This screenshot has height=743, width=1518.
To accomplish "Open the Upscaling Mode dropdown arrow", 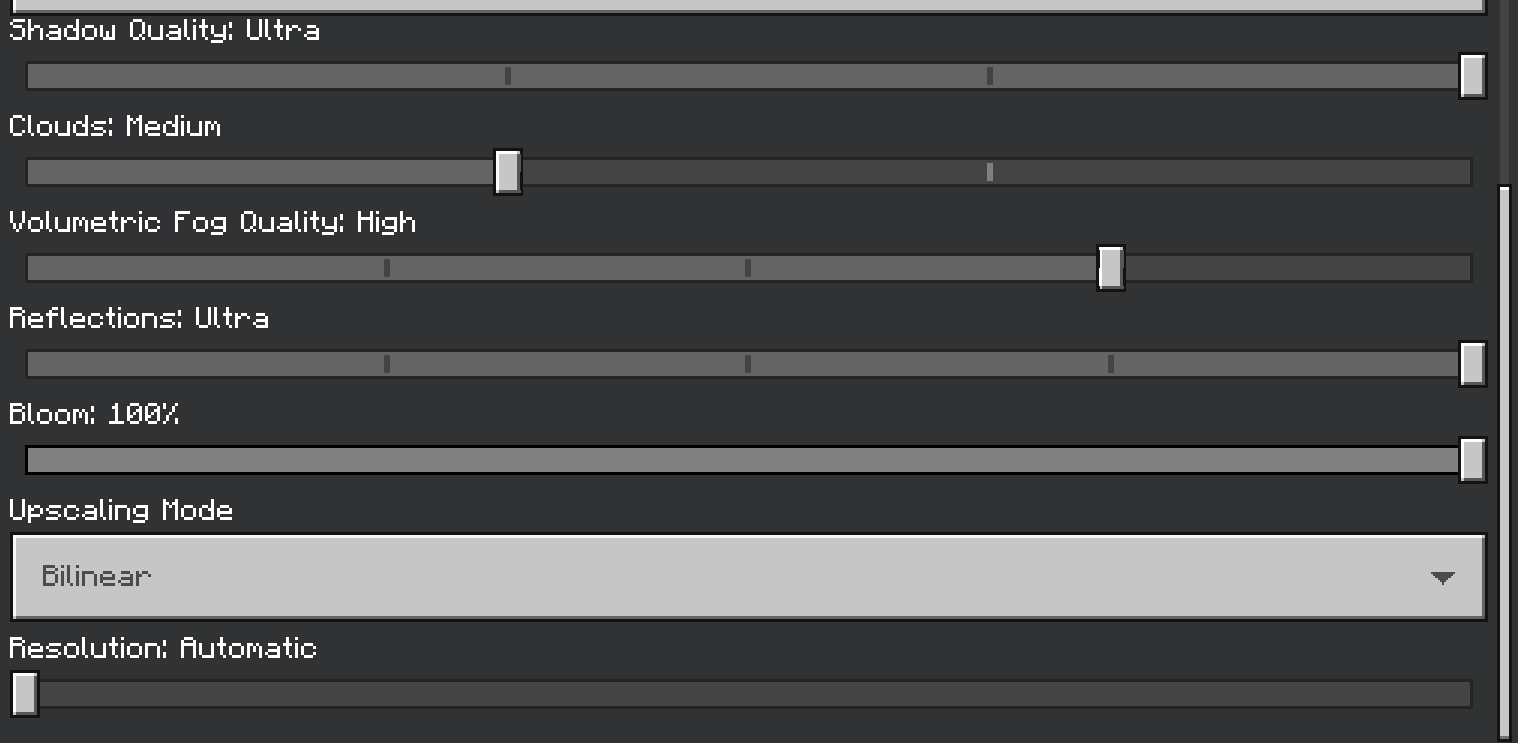I will pyautogui.click(x=1441, y=577).
